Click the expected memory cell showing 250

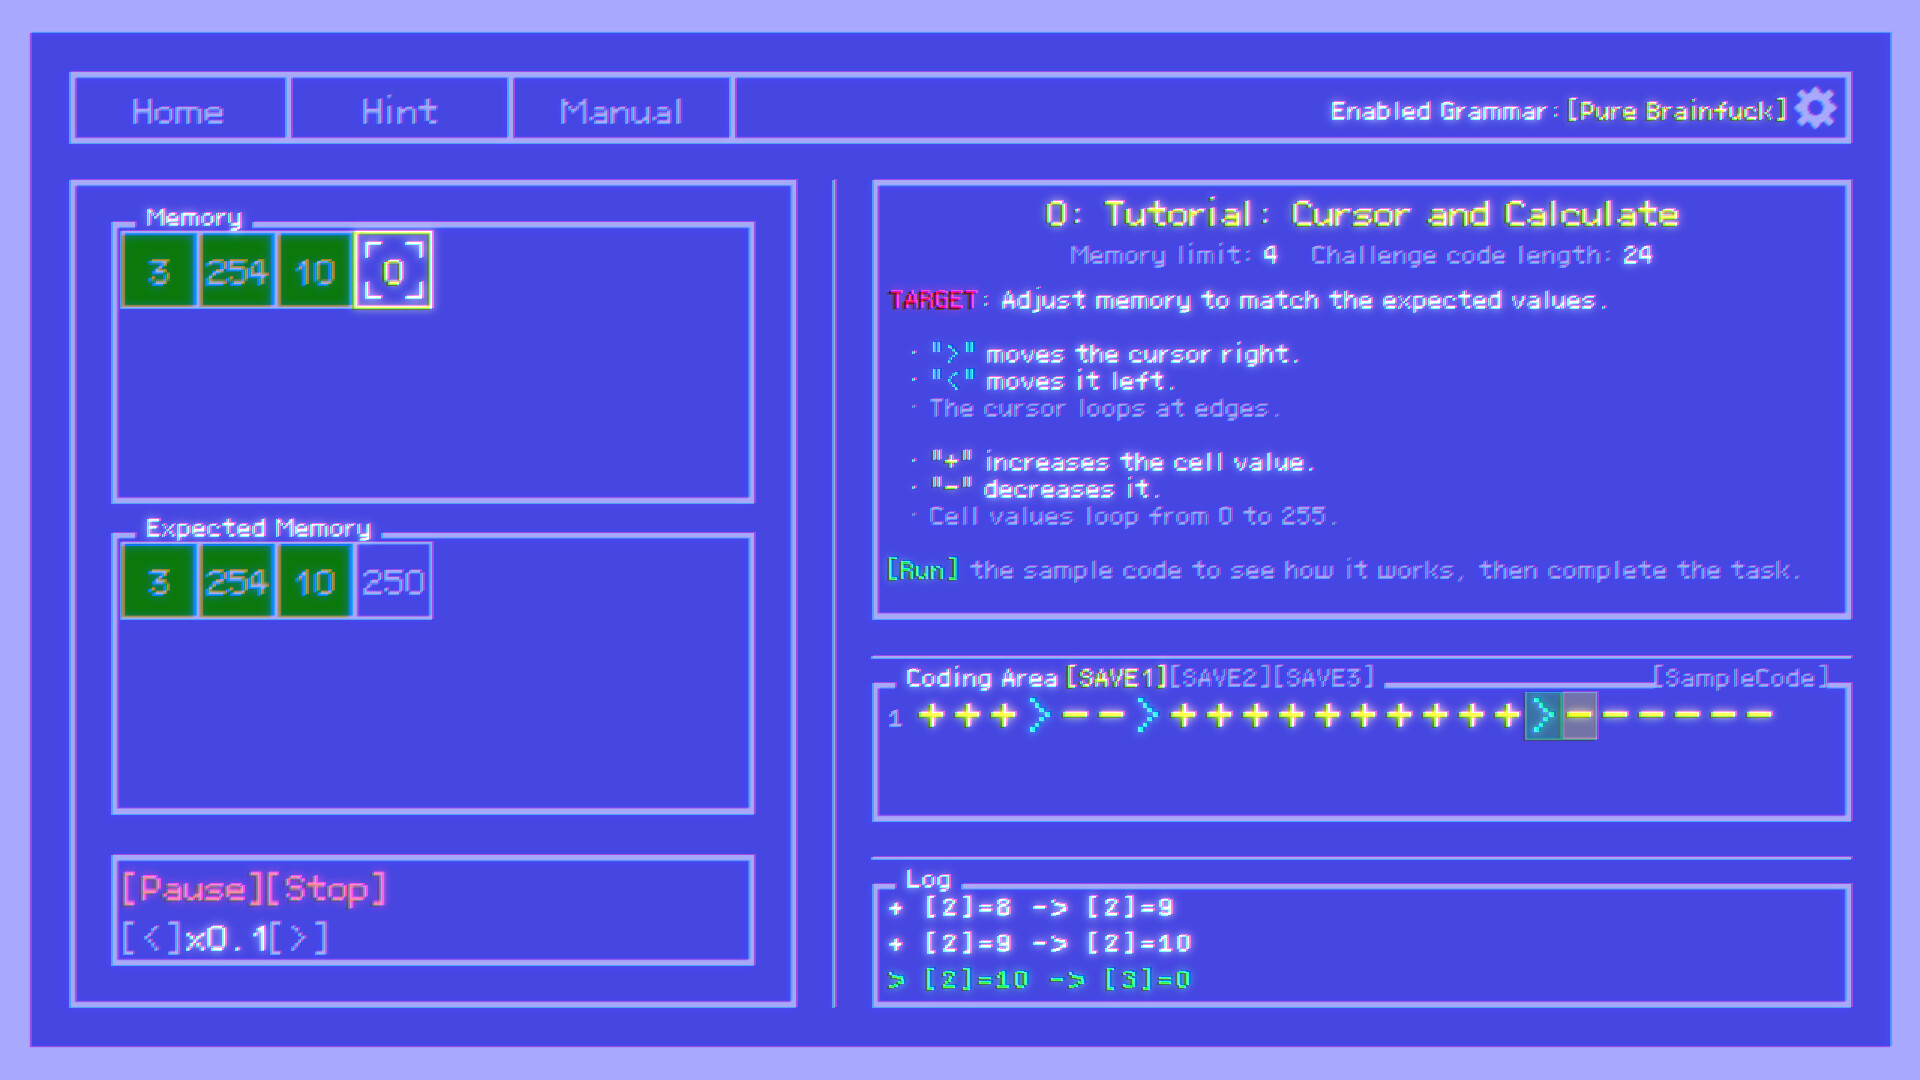[x=393, y=580]
